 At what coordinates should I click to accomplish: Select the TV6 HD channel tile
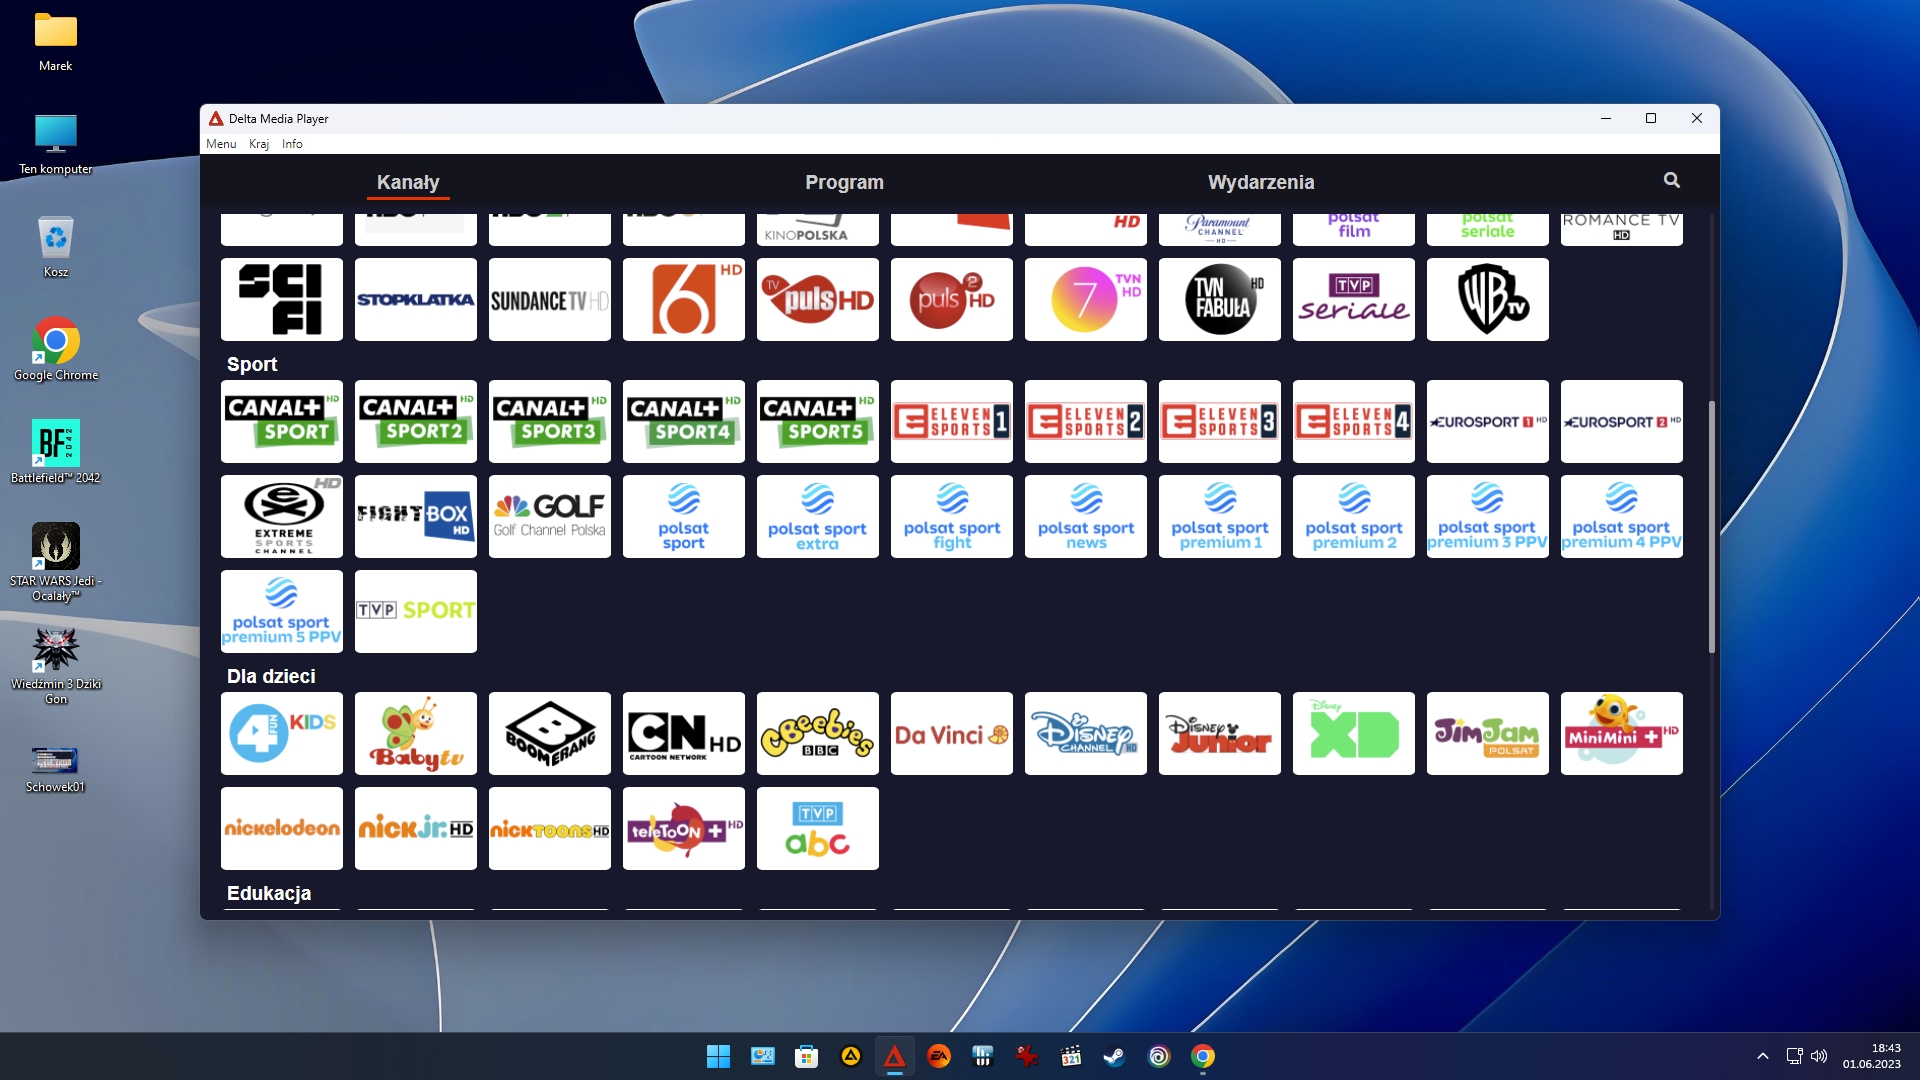684,300
